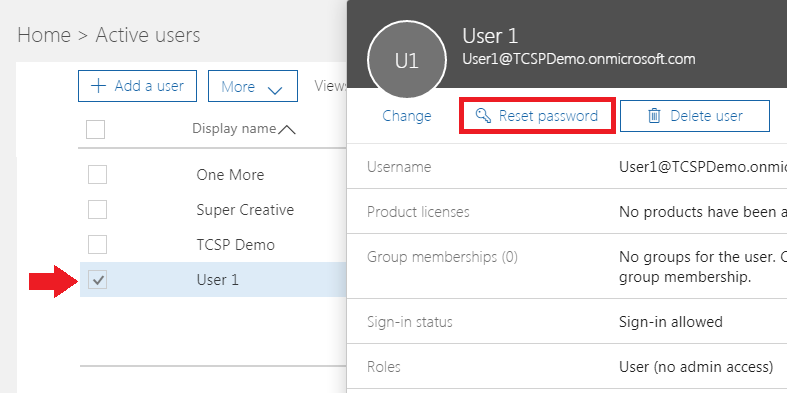787x393 pixels.
Task: Open the Roles row in user panel
Action: click(x=567, y=366)
